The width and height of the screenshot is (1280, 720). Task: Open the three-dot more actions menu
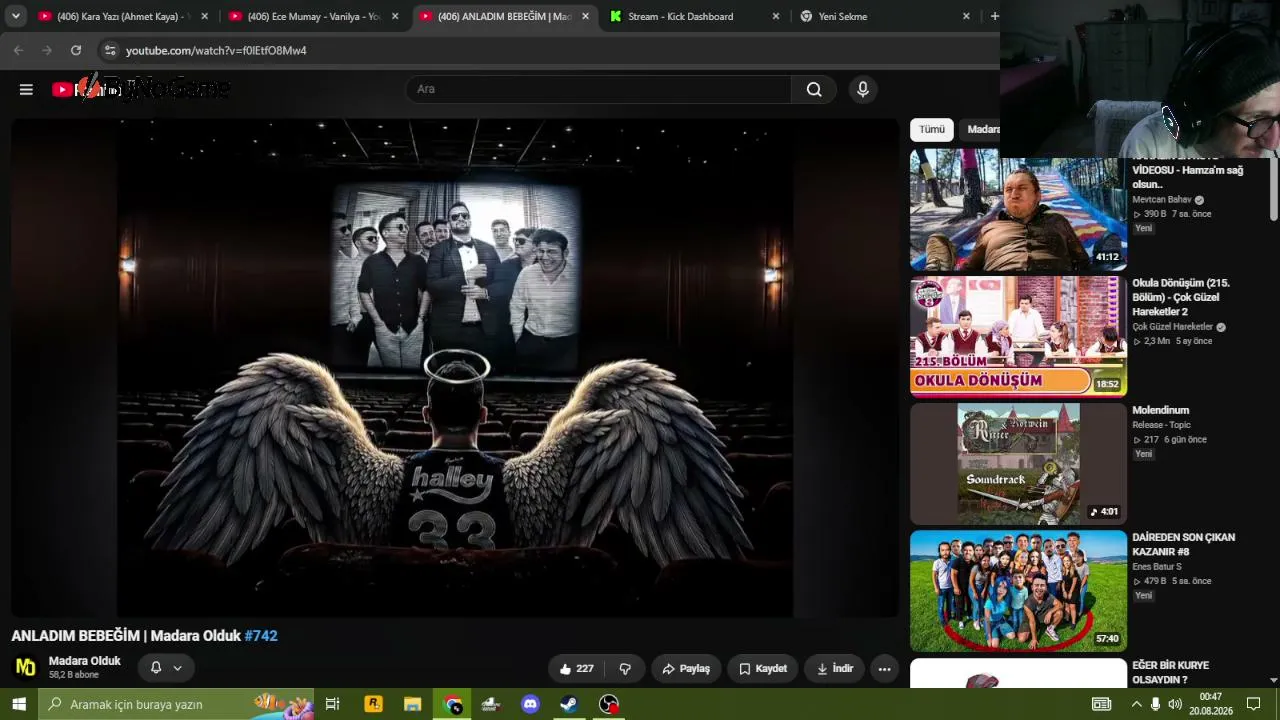pyautogui.click(x=884, y=669)
